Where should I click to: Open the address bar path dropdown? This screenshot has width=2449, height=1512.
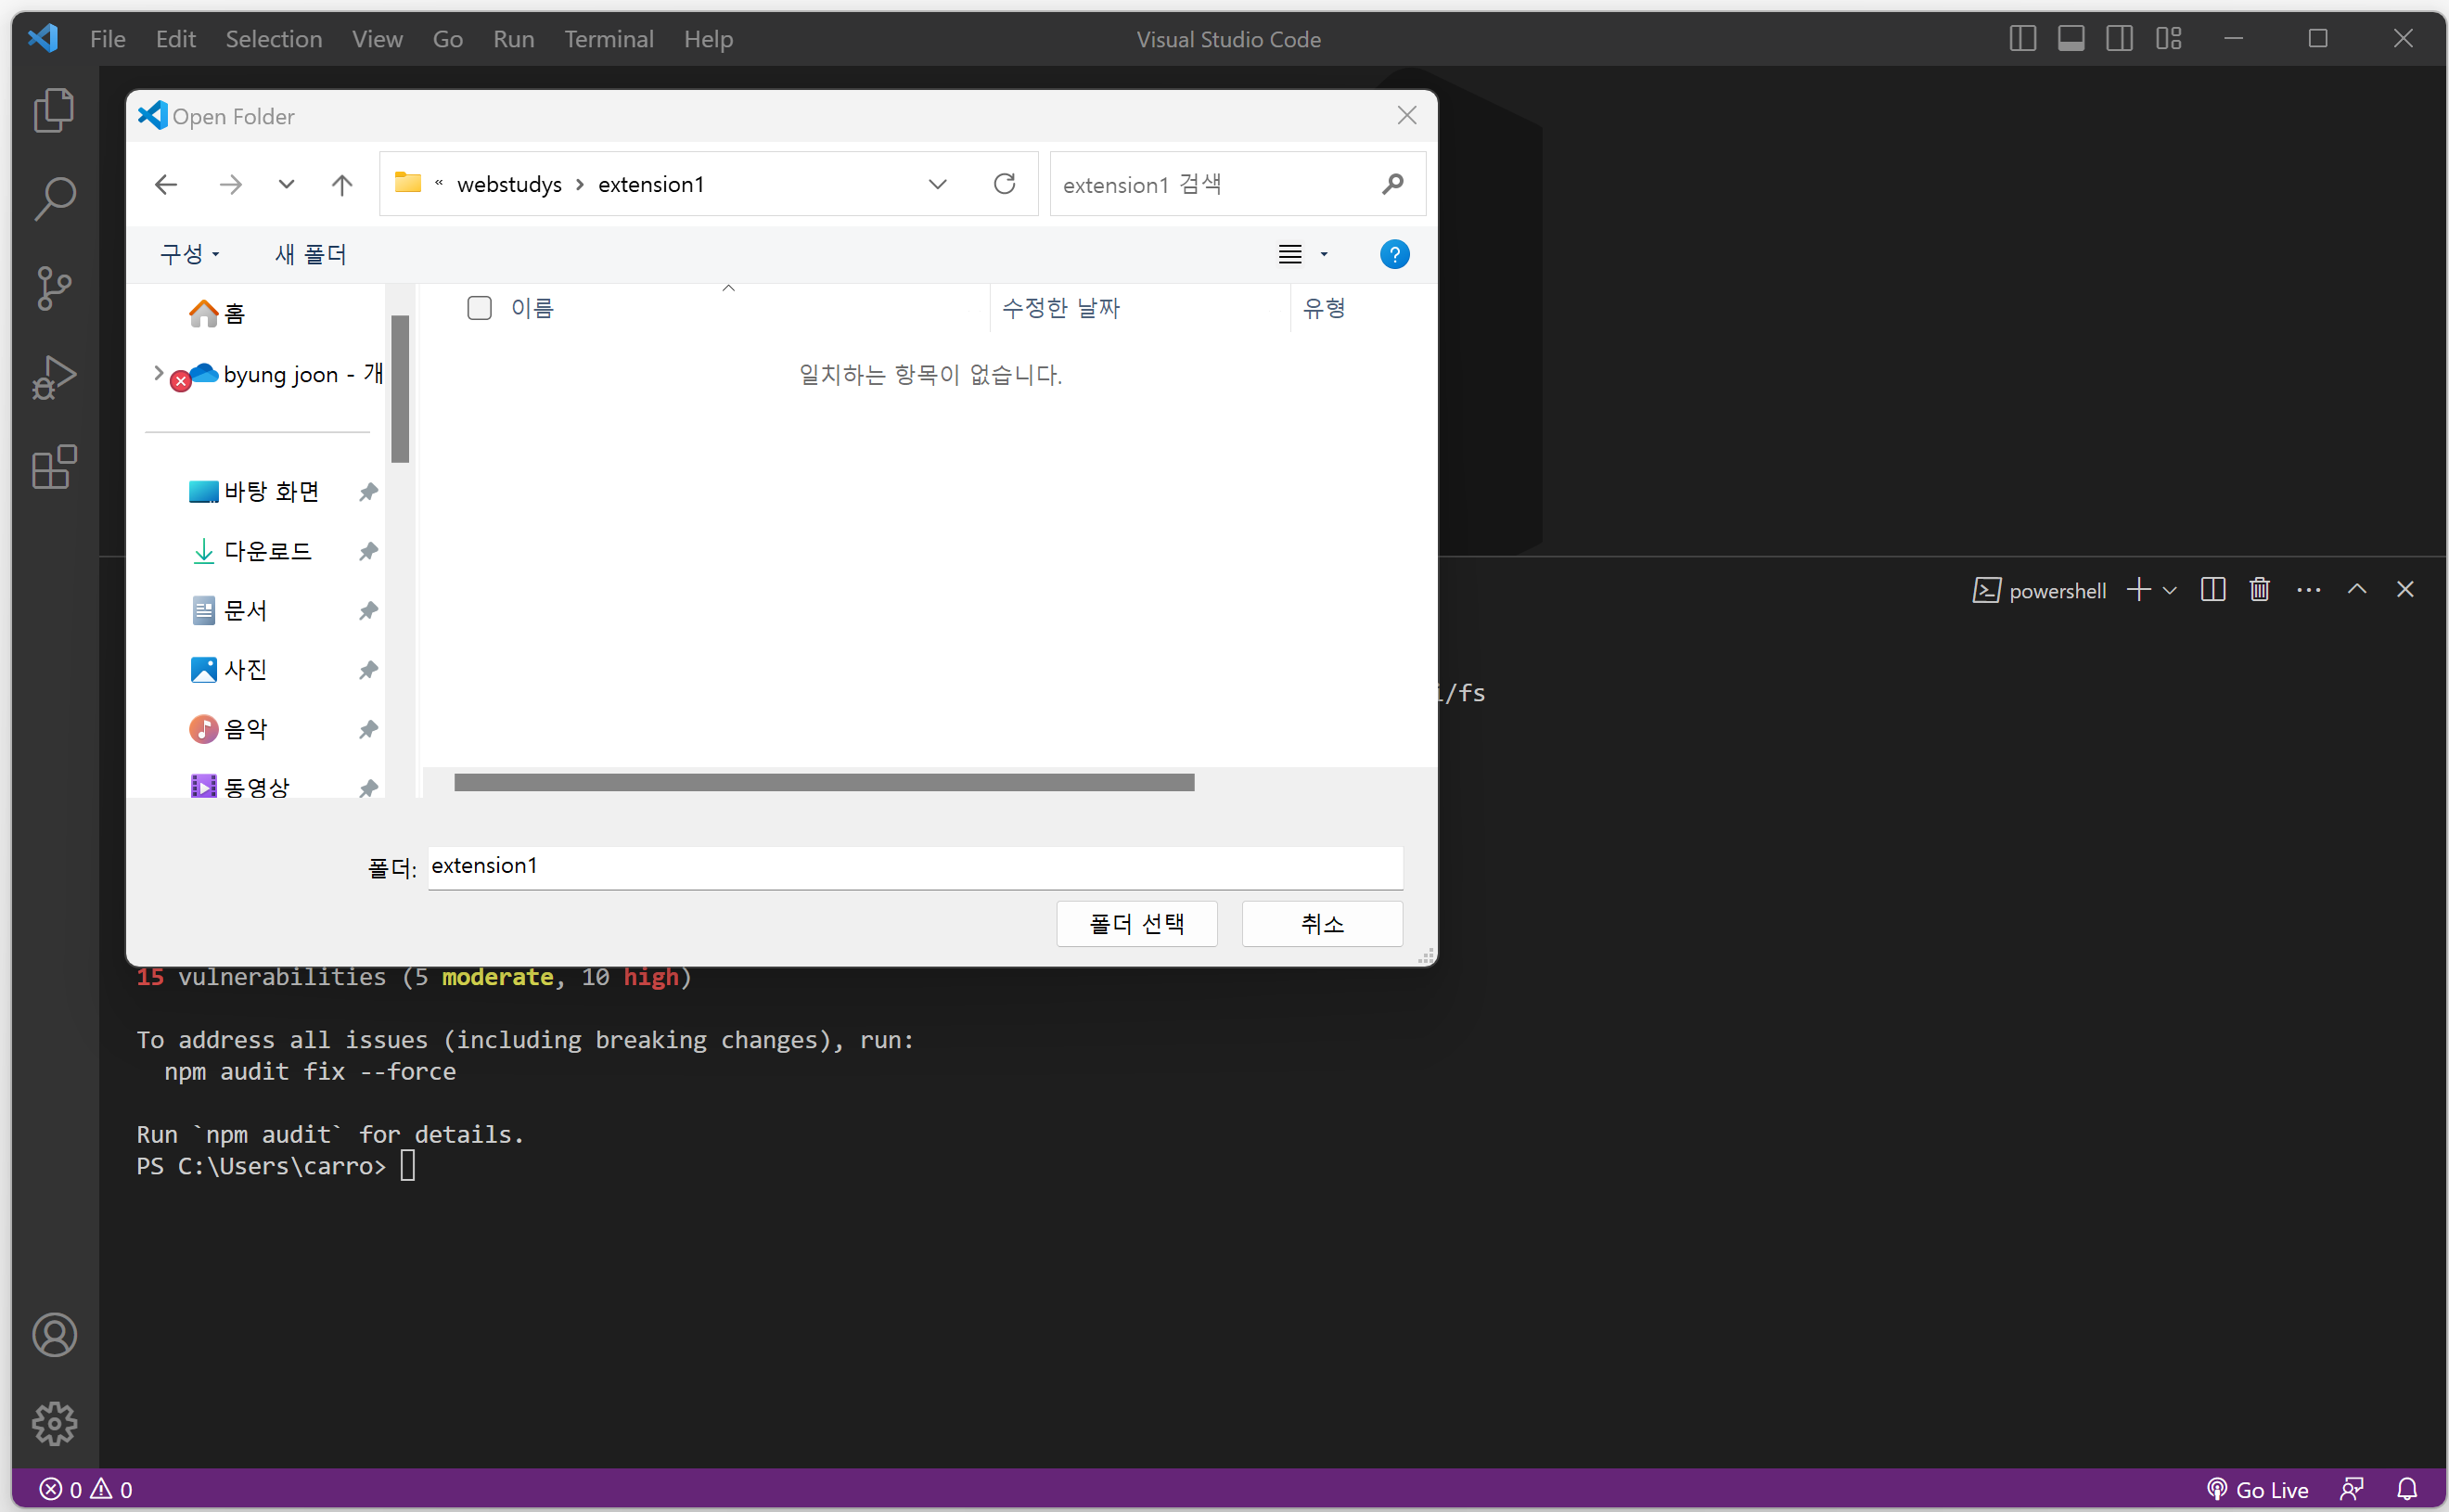tap(937, 184)
